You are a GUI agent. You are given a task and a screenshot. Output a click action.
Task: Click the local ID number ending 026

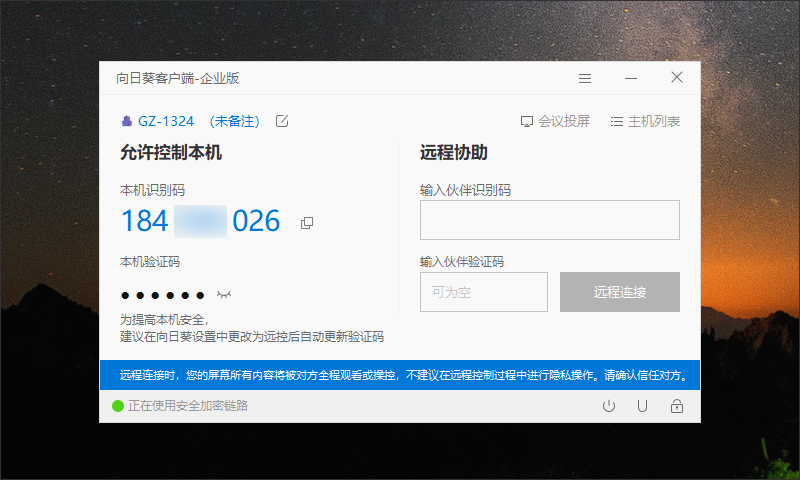[x=201, y=221]
